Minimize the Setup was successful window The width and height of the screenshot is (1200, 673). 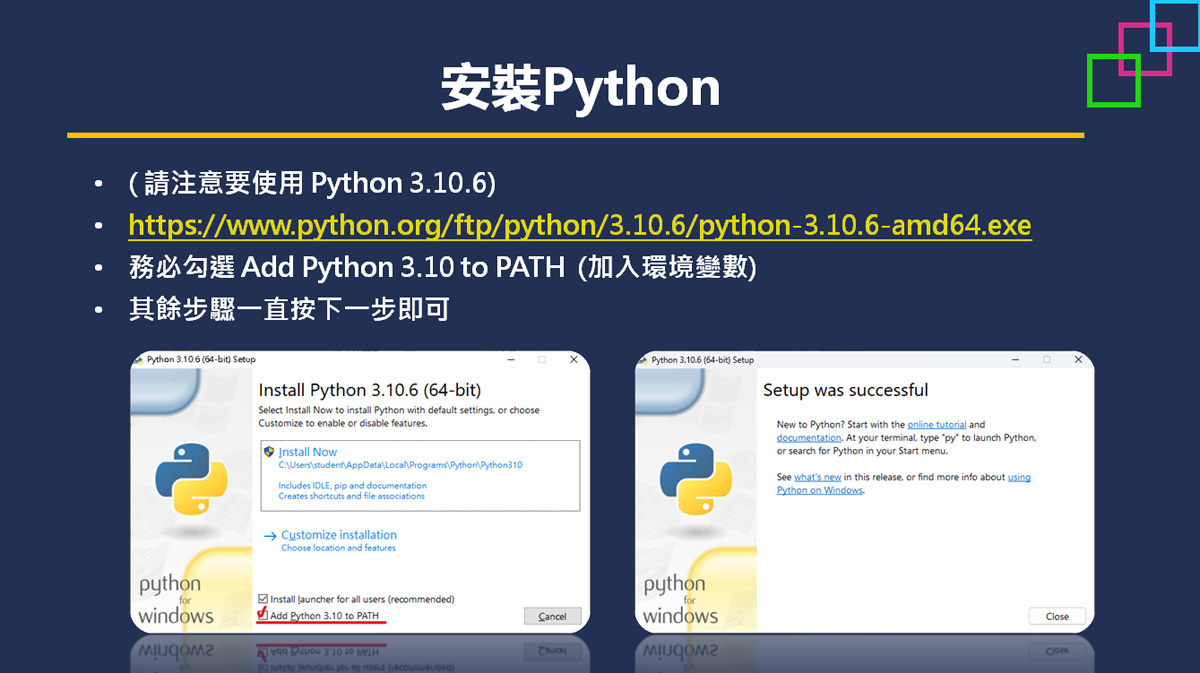pyautogui.click(x=1014, y=359)
